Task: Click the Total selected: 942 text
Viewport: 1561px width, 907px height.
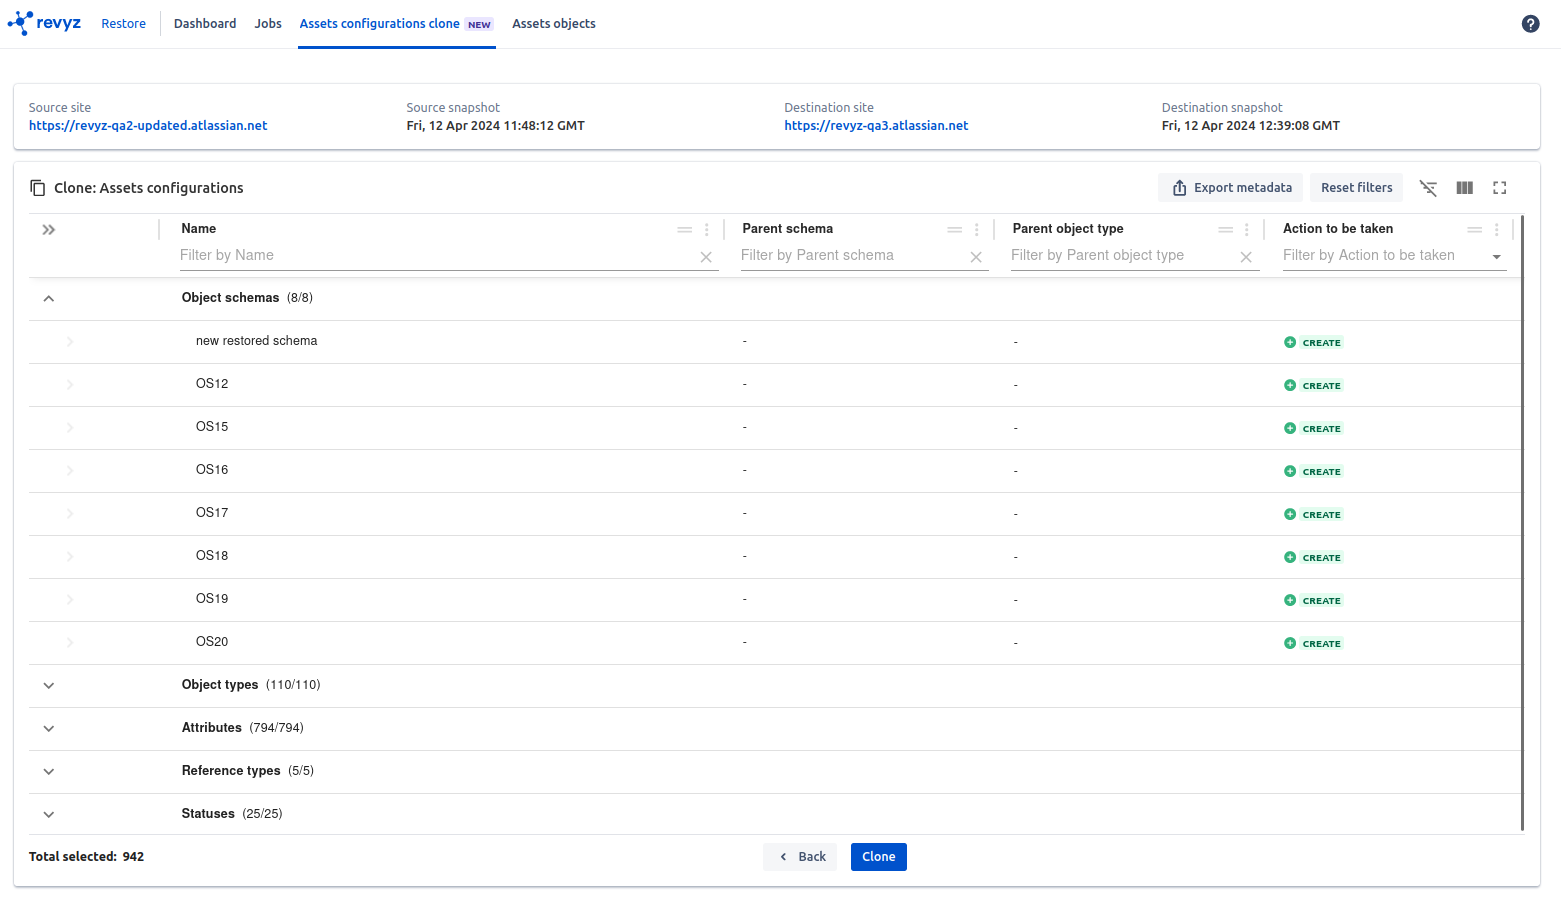Action: point(86,857)
